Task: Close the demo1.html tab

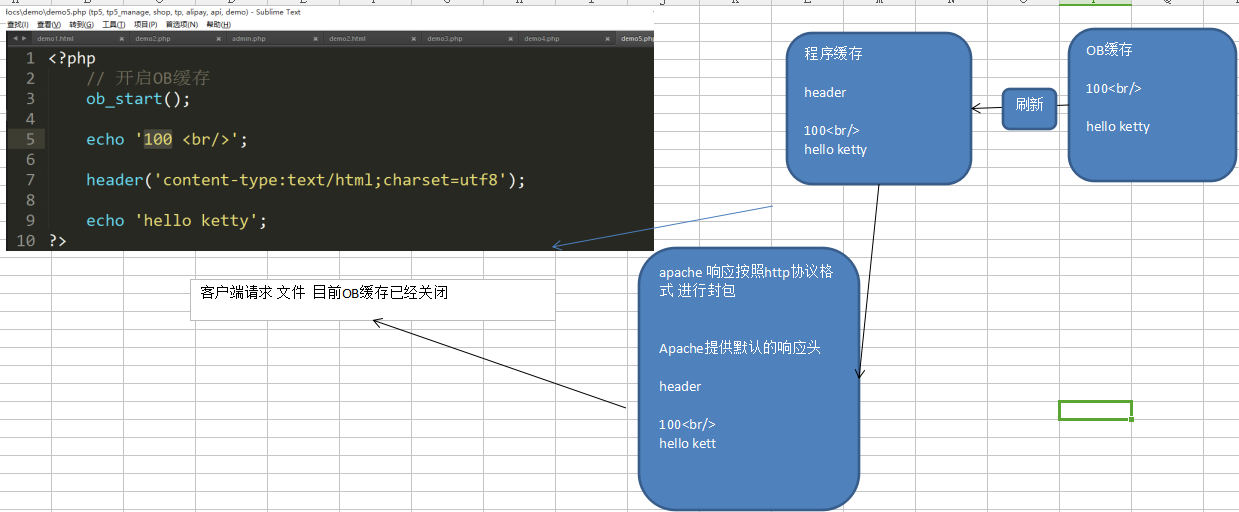Action: 122,39
